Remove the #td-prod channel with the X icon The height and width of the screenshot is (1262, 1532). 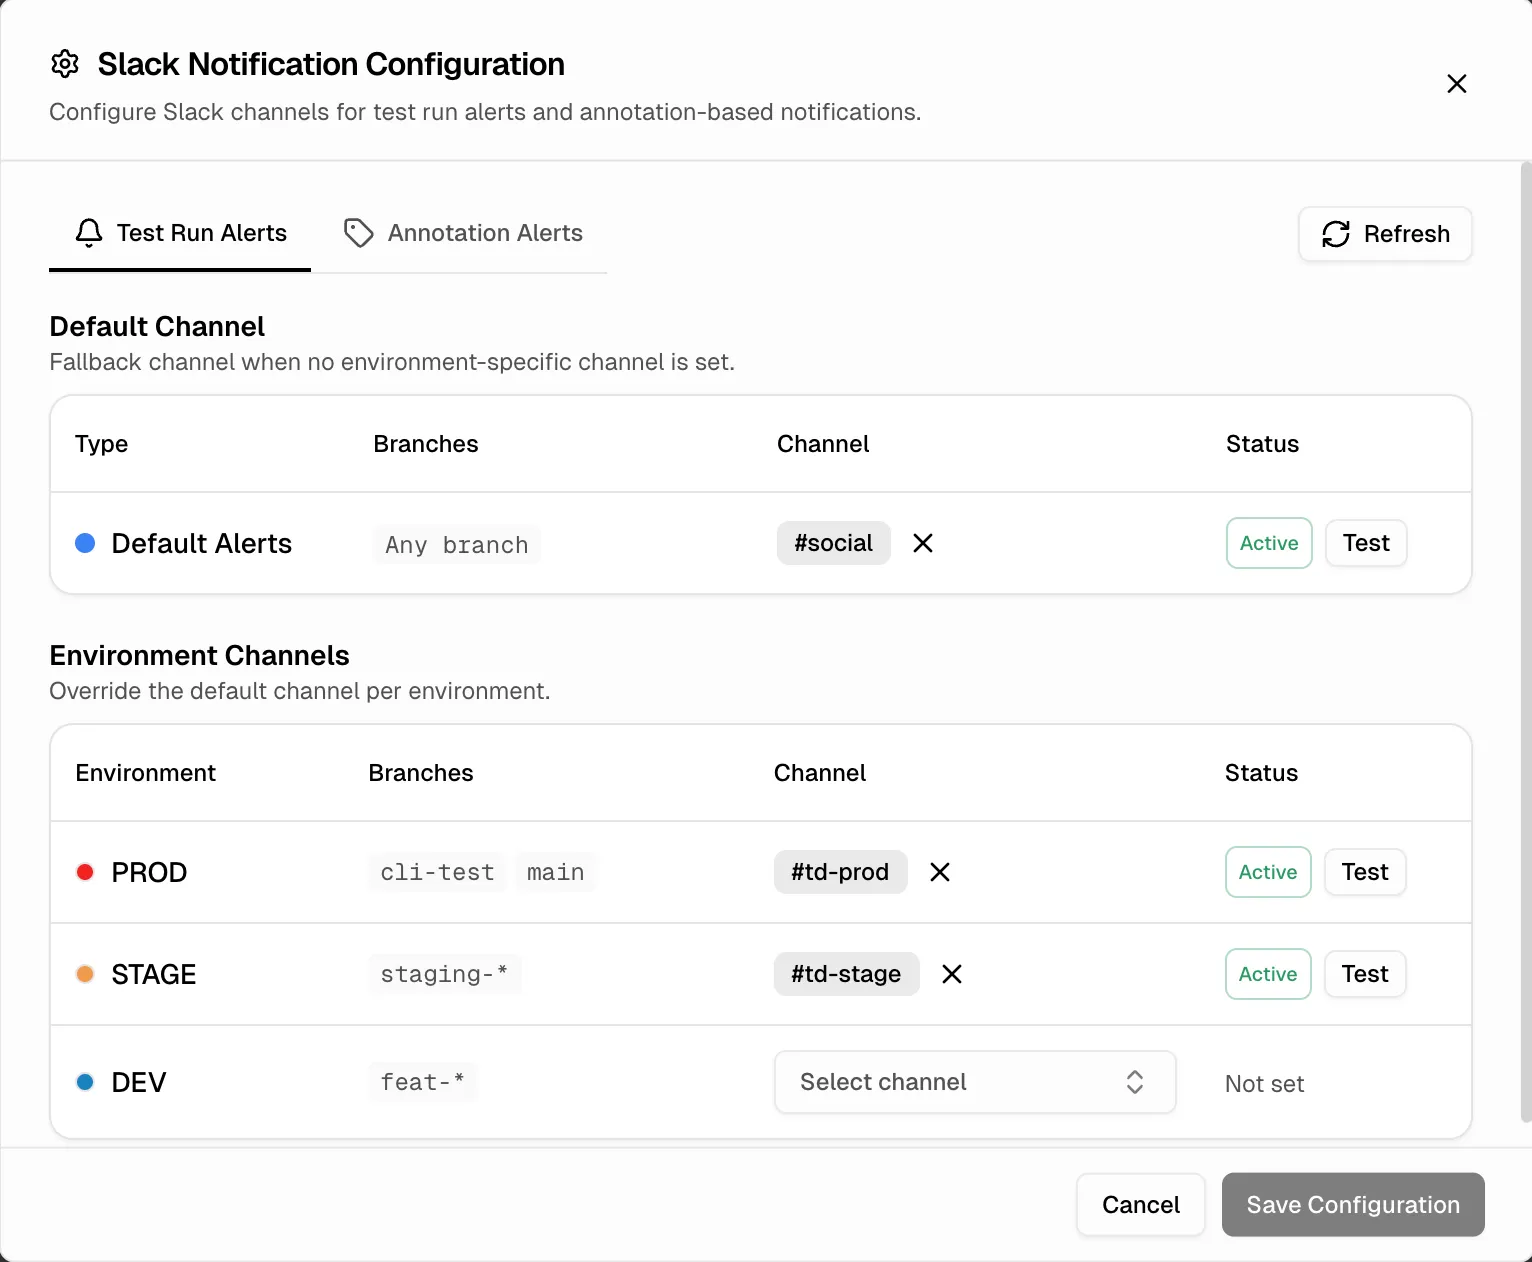point(939,872)
